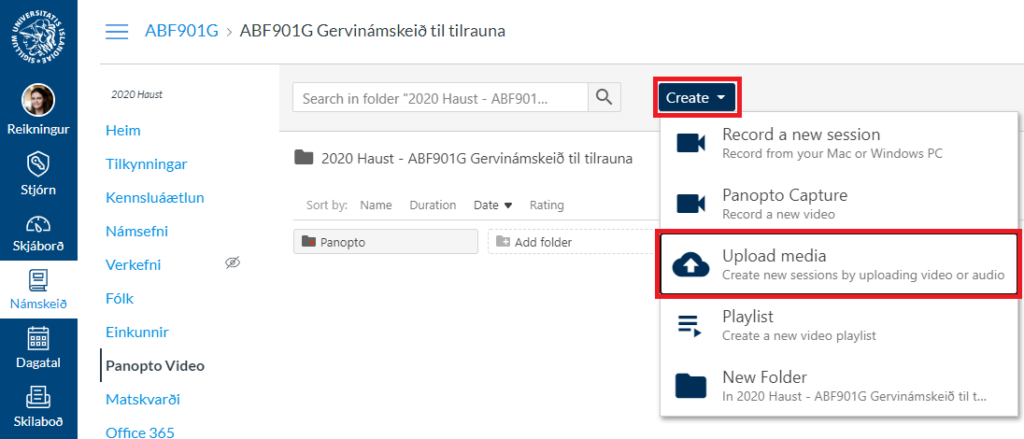This screenshot has width=1024, height=439.
Task: Click Add folder button
Action: click(571, 242)
